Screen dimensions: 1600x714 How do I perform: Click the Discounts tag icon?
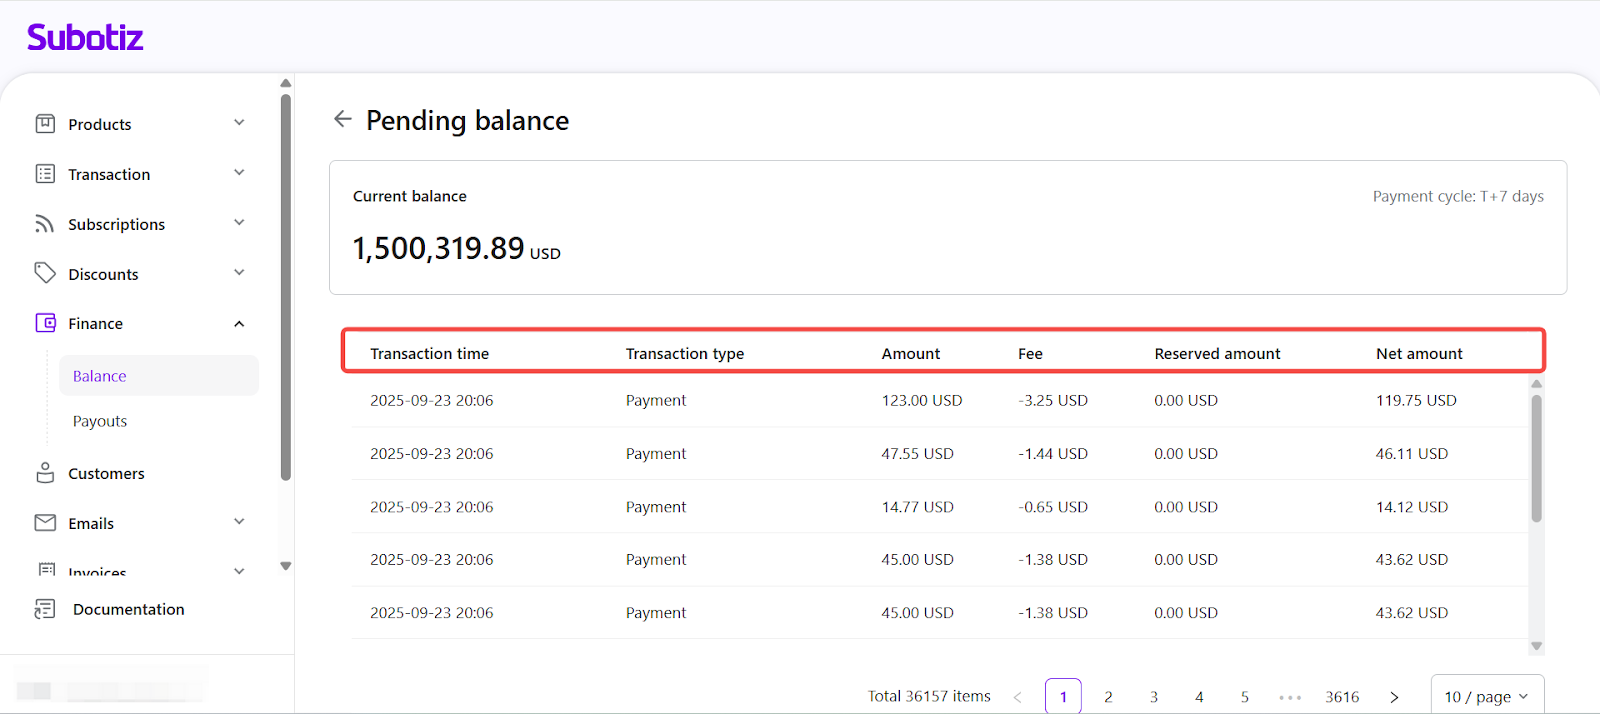(45, 273)
